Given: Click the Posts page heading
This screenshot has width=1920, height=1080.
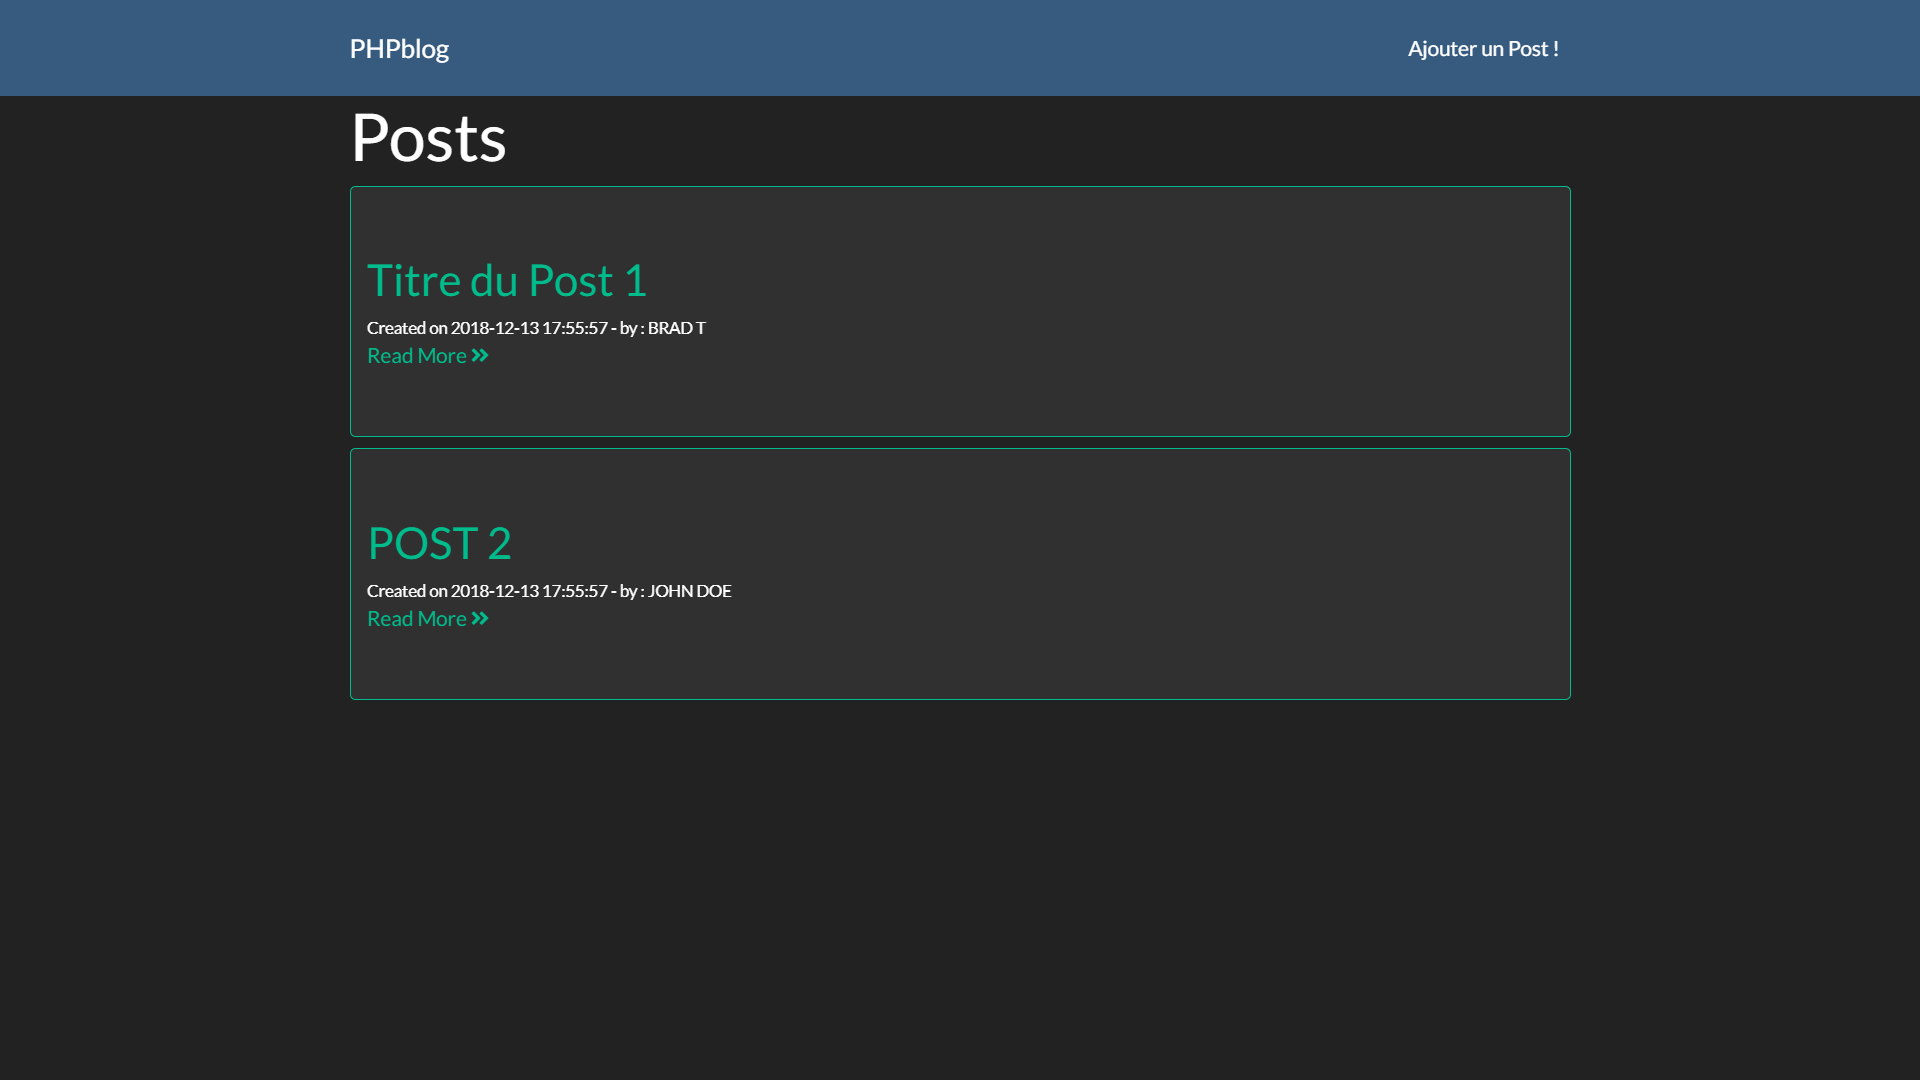Looking at the screenshot, I should [x=428, y=137].
